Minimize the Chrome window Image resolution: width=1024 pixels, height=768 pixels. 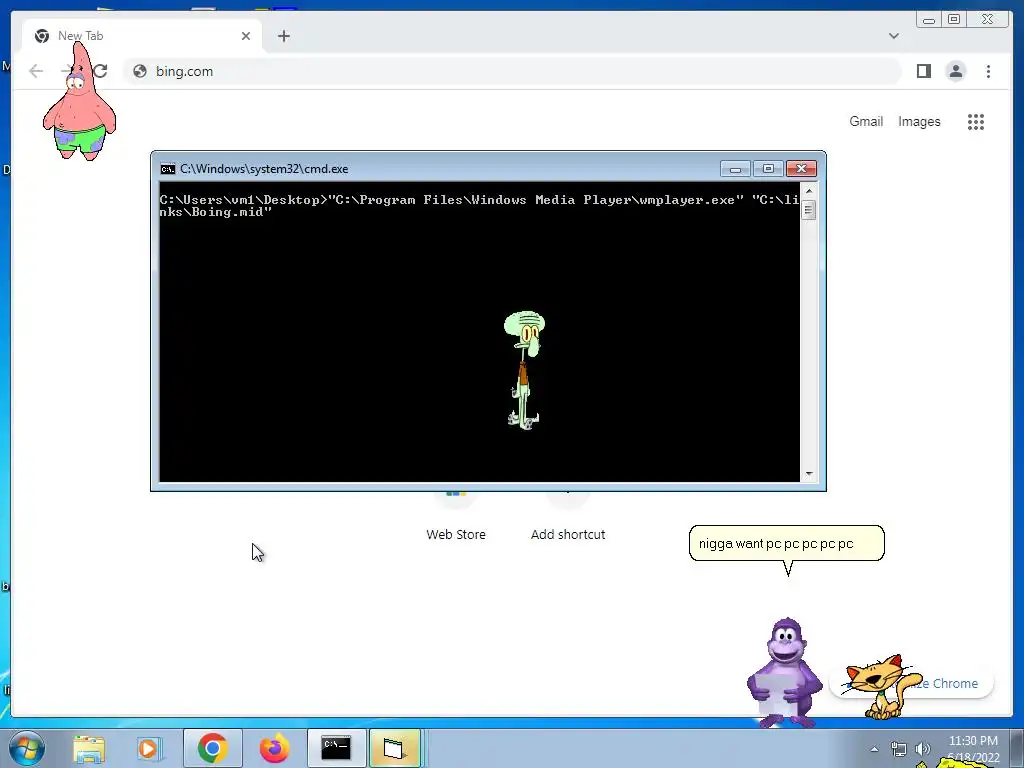point(929,20)
